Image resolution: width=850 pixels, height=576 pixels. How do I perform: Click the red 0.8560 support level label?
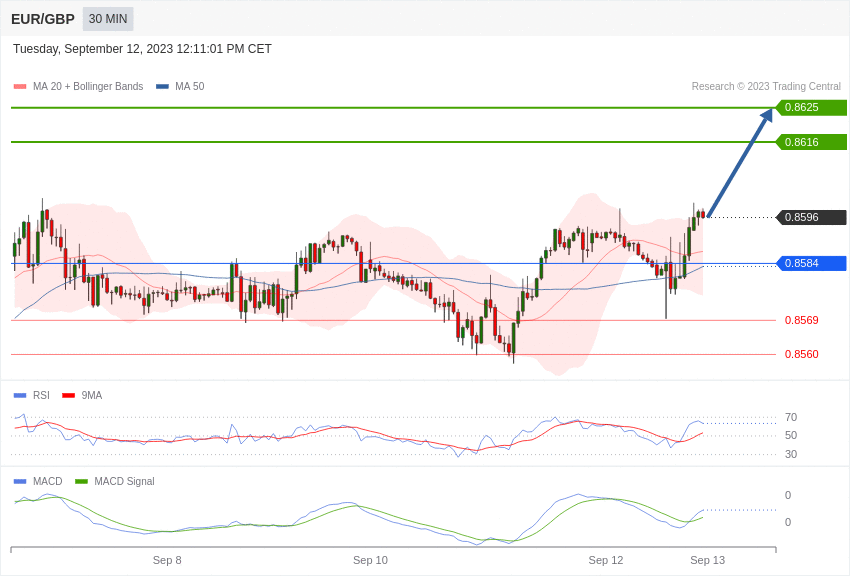802,354
